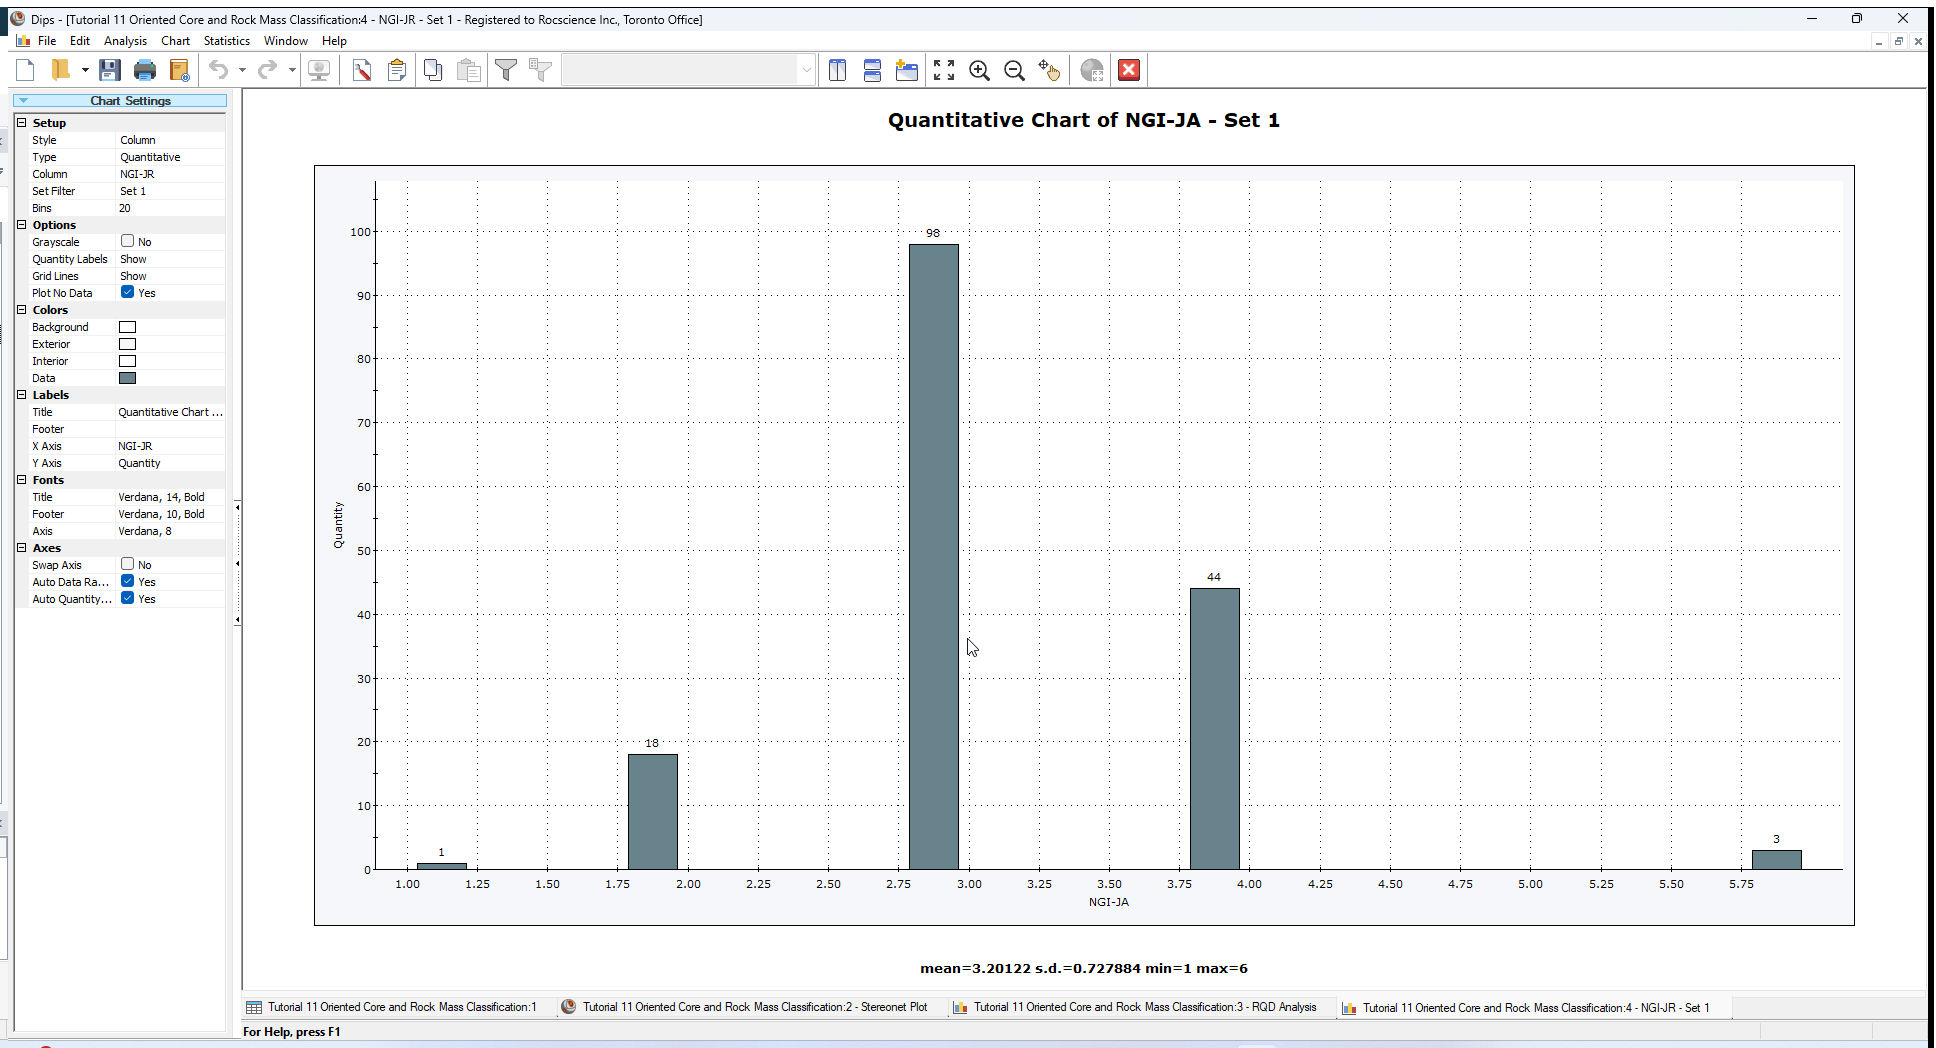Image resolution: width=1936 pixels, height=1048 pixels.
Task: Collapse the Setup section
Action: point(22,122)
